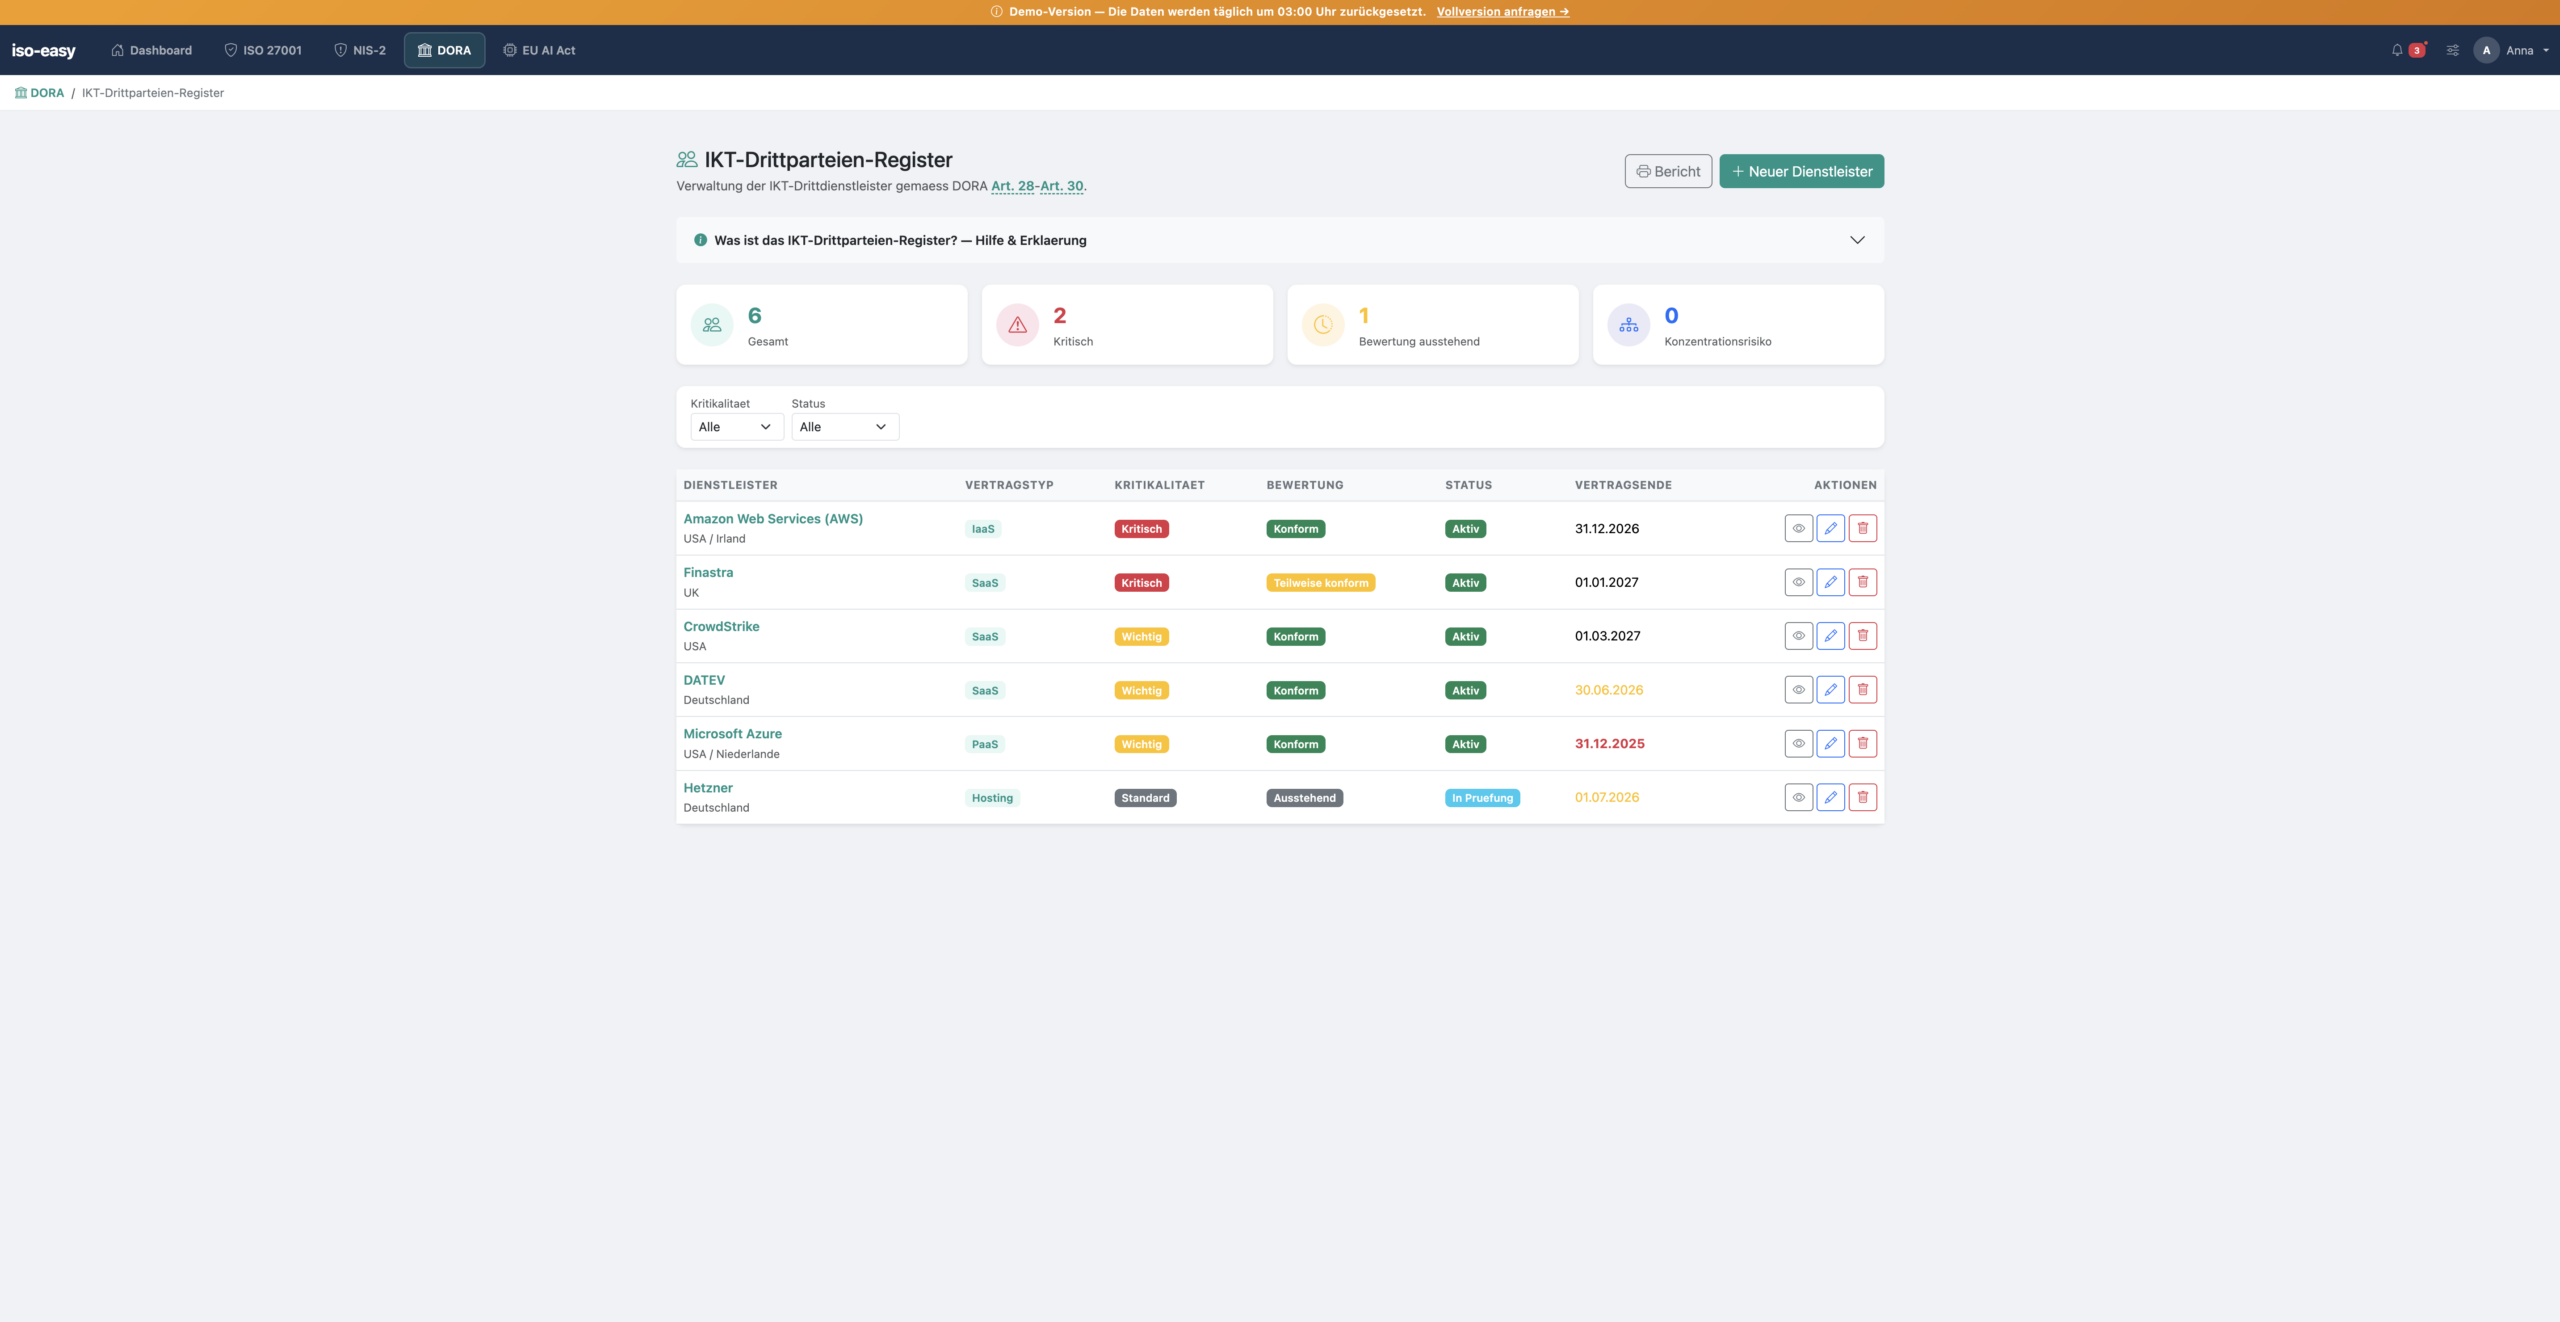Viewport: 2560px width, 1322px height.
Task: Open the Status filter dropdown
Action: coord(844,427)
